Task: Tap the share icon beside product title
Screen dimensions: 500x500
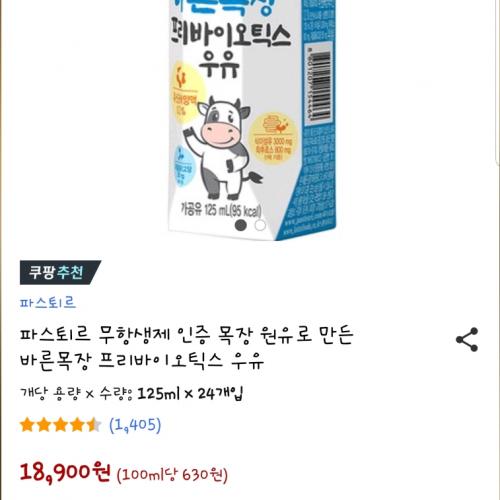Action: click(x=467, y=340)
